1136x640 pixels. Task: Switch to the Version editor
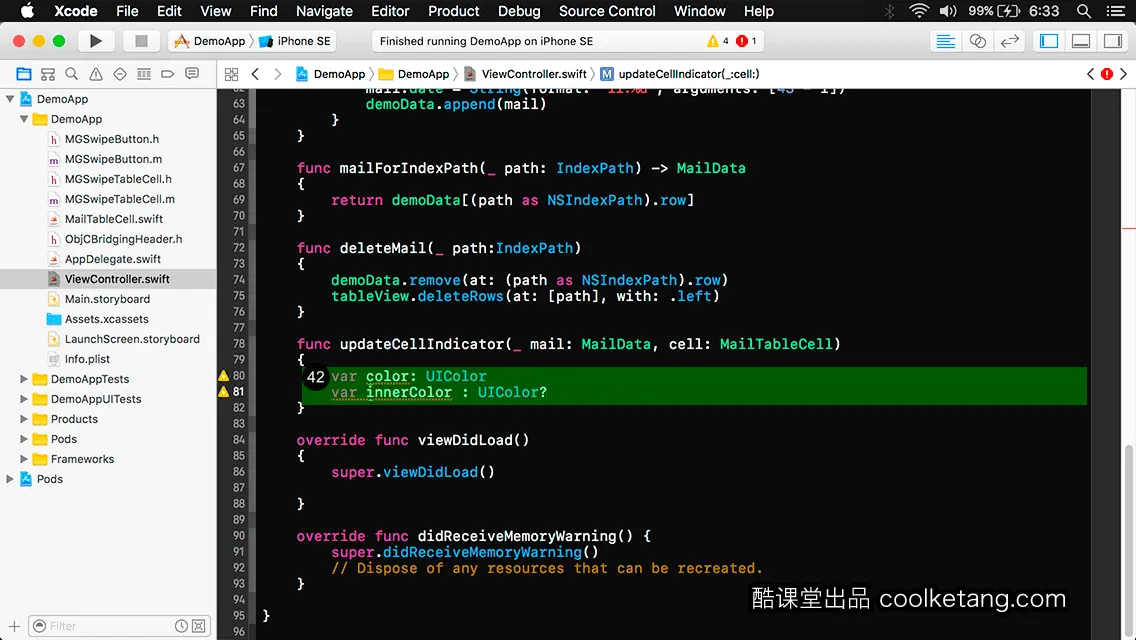pos(1009,41)
